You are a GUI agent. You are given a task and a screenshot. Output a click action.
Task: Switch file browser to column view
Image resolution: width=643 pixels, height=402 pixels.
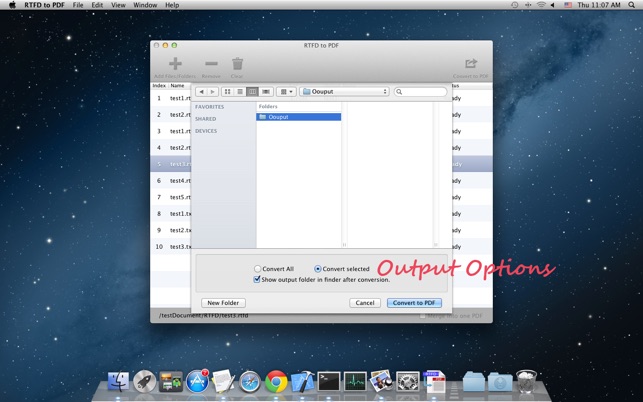pyautogui.click(x=253, y=92)
